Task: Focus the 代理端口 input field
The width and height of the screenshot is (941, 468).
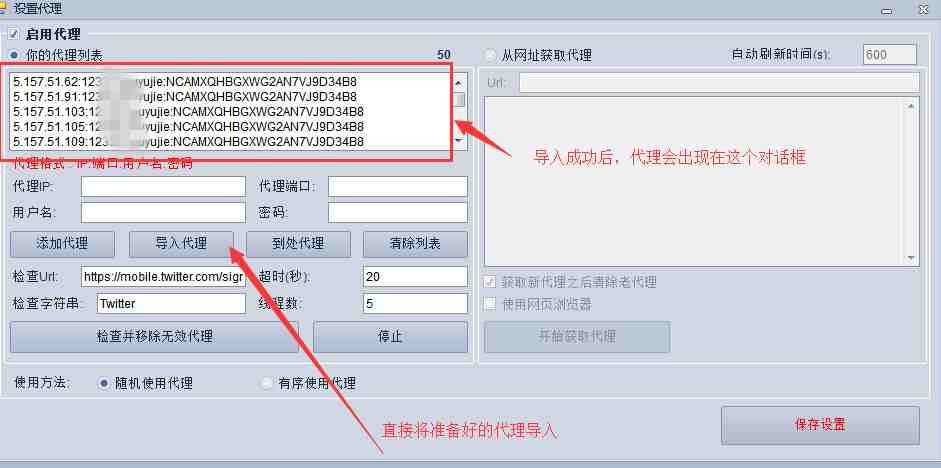Action: pos(398,187)
